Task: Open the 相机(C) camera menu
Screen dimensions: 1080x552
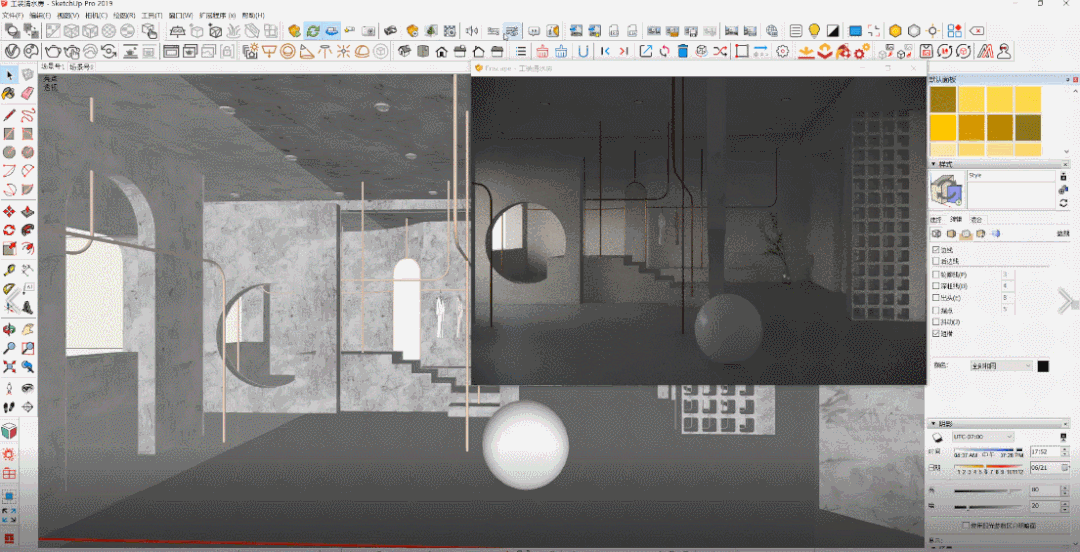Action: pos(97,16)
